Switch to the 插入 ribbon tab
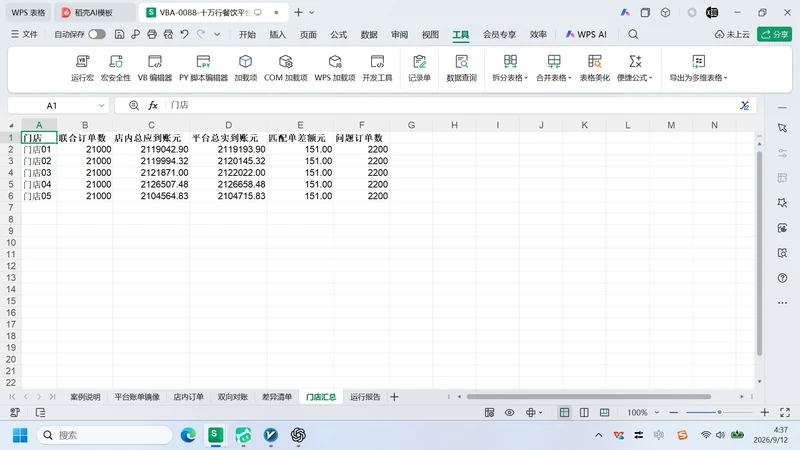 coord(278,34)
